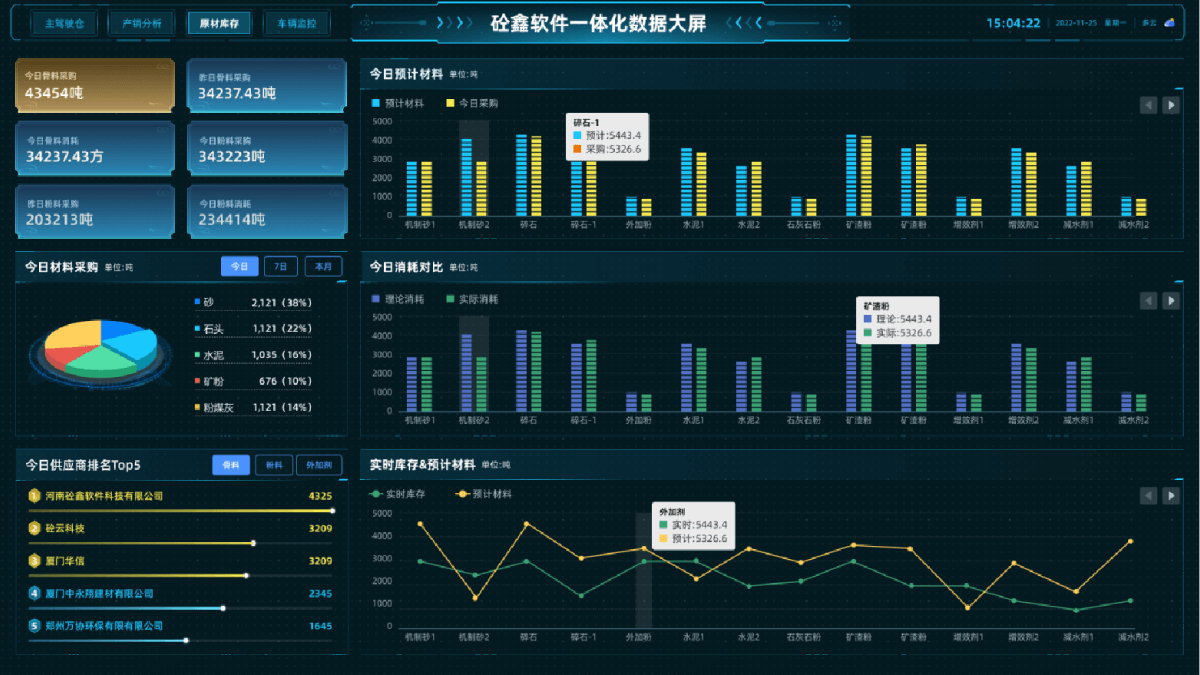Toggle the 实际消耗 green legend series
1200x675 pixels.
[472, 299]
